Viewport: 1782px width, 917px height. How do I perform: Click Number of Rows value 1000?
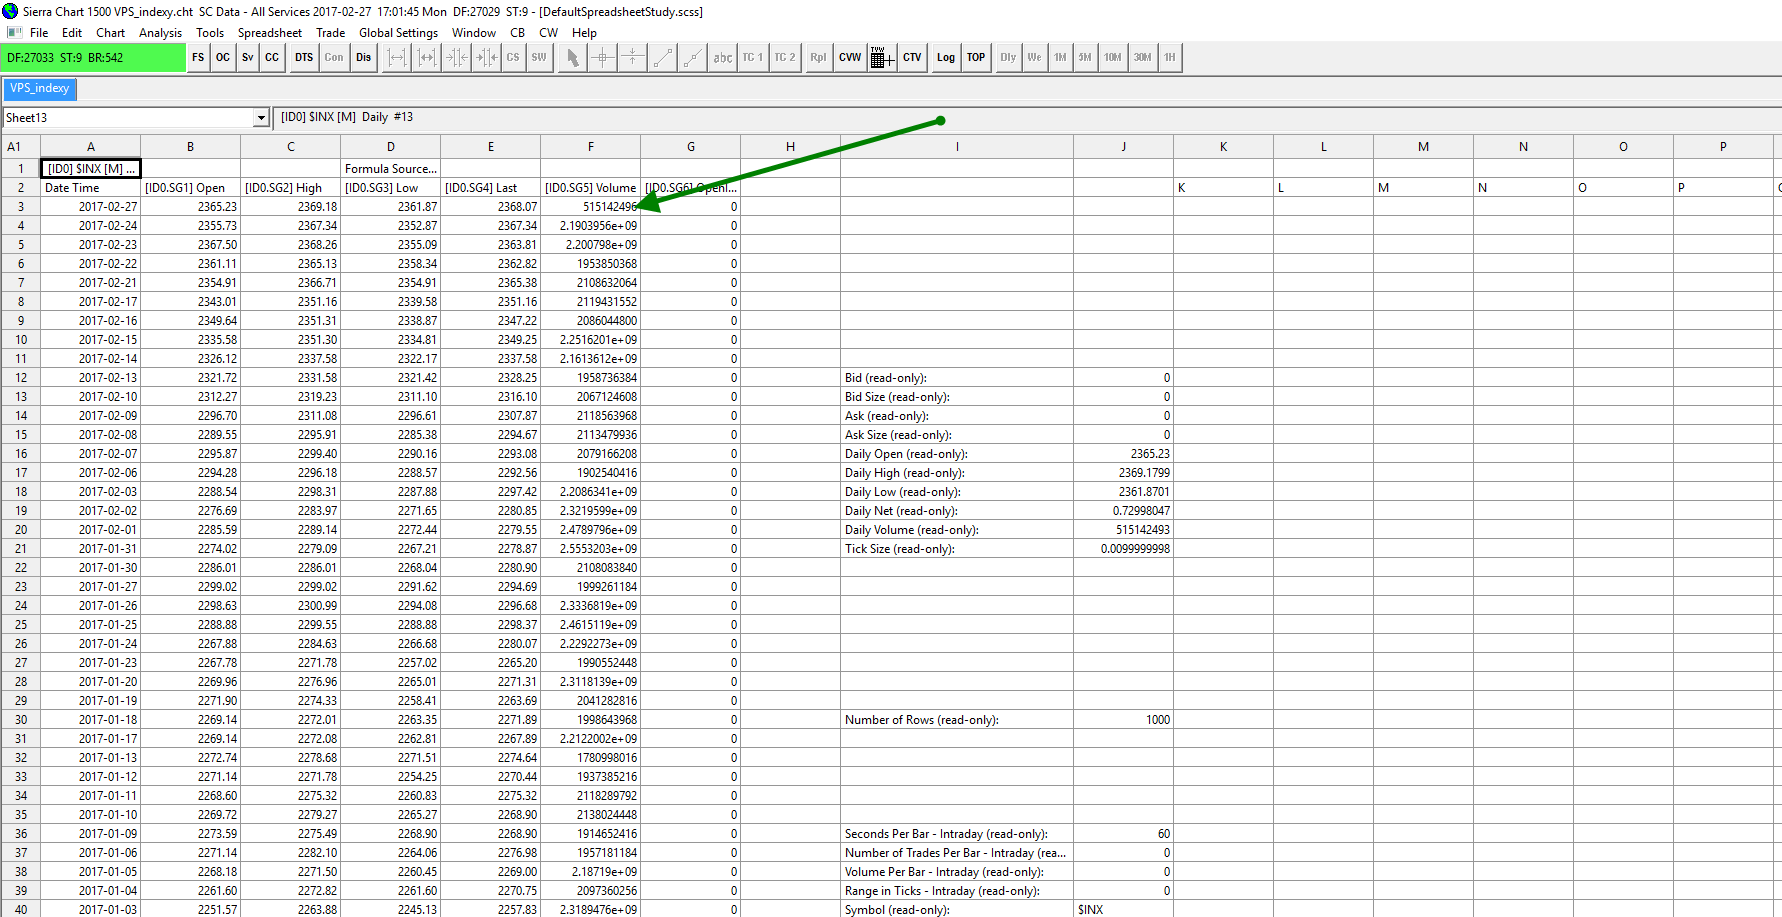pos(1124,720)
